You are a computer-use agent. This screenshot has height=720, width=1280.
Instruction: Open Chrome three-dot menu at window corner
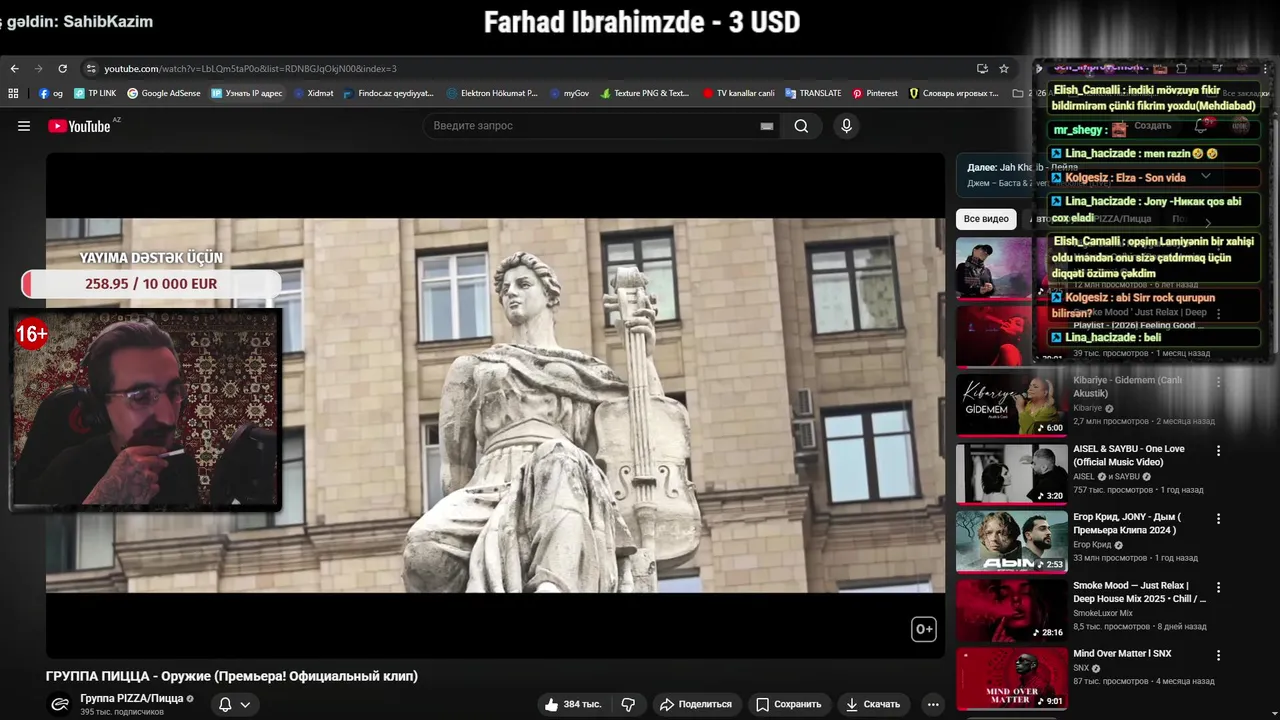(x=1265, y=69)
